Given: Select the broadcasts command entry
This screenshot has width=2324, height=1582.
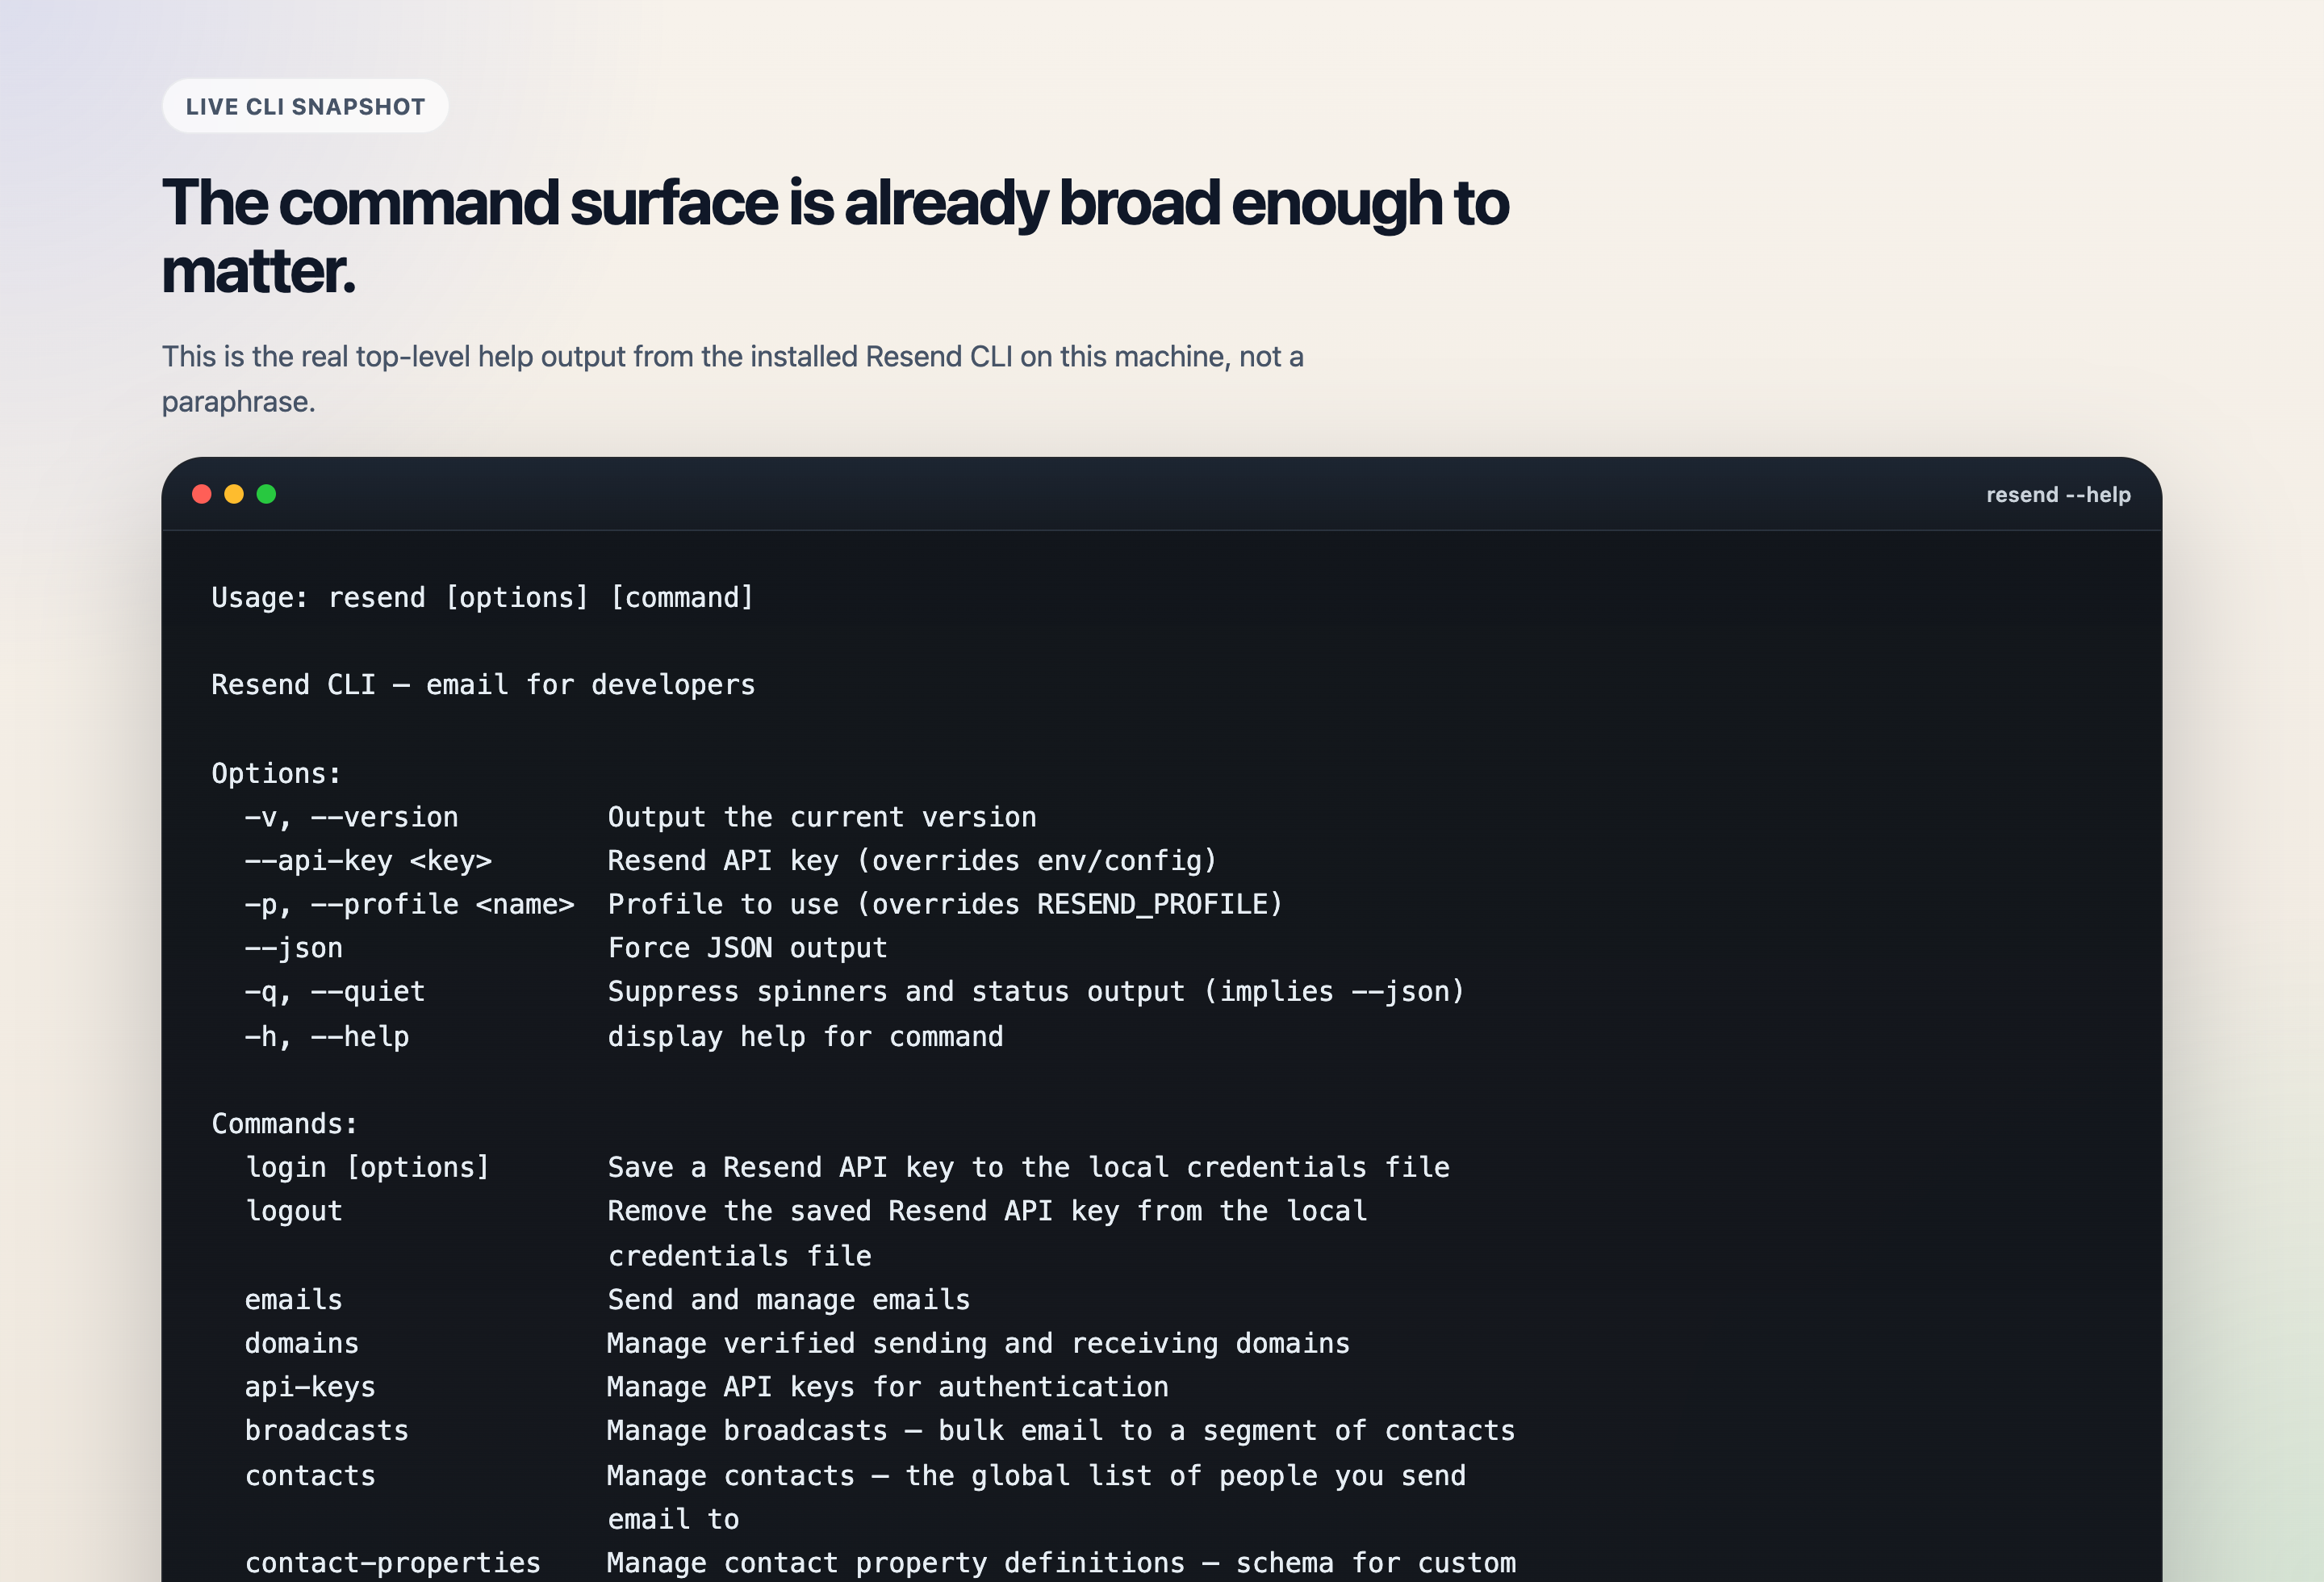Looking at the screenshot, I should click(326, 1430).
